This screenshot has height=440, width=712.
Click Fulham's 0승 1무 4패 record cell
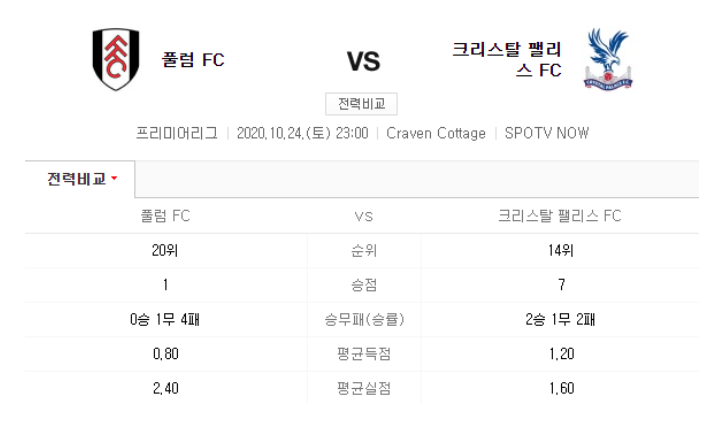click(165, 319)
